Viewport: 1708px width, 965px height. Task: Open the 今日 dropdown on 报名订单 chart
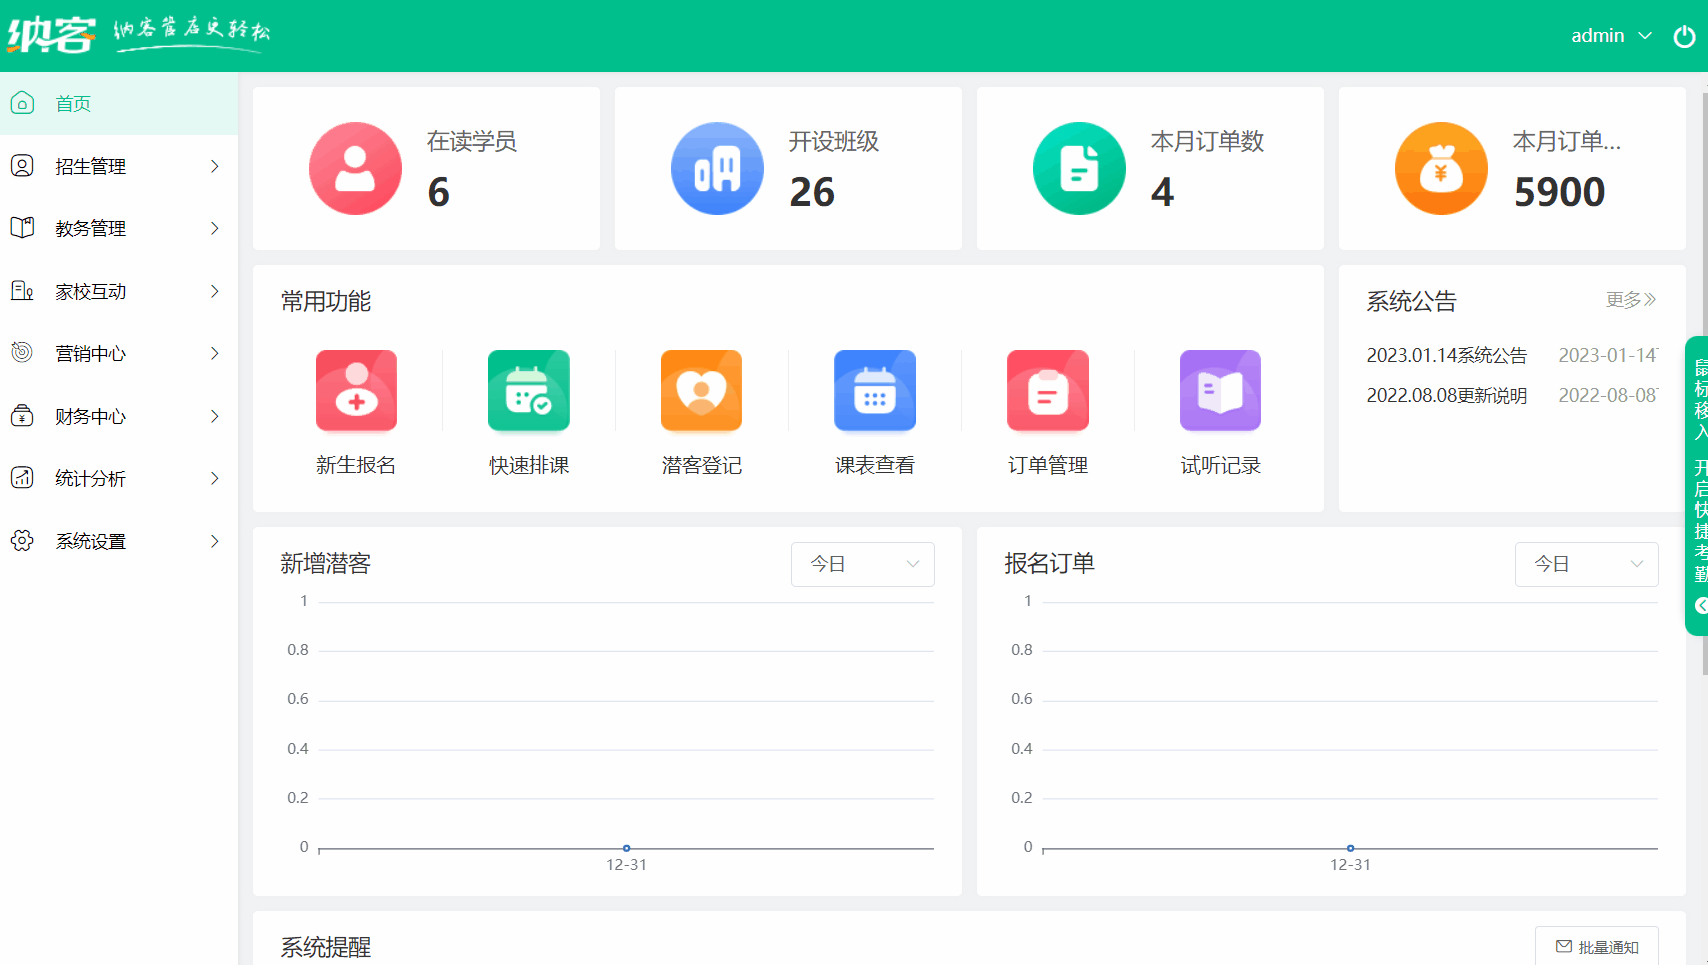1586,564
